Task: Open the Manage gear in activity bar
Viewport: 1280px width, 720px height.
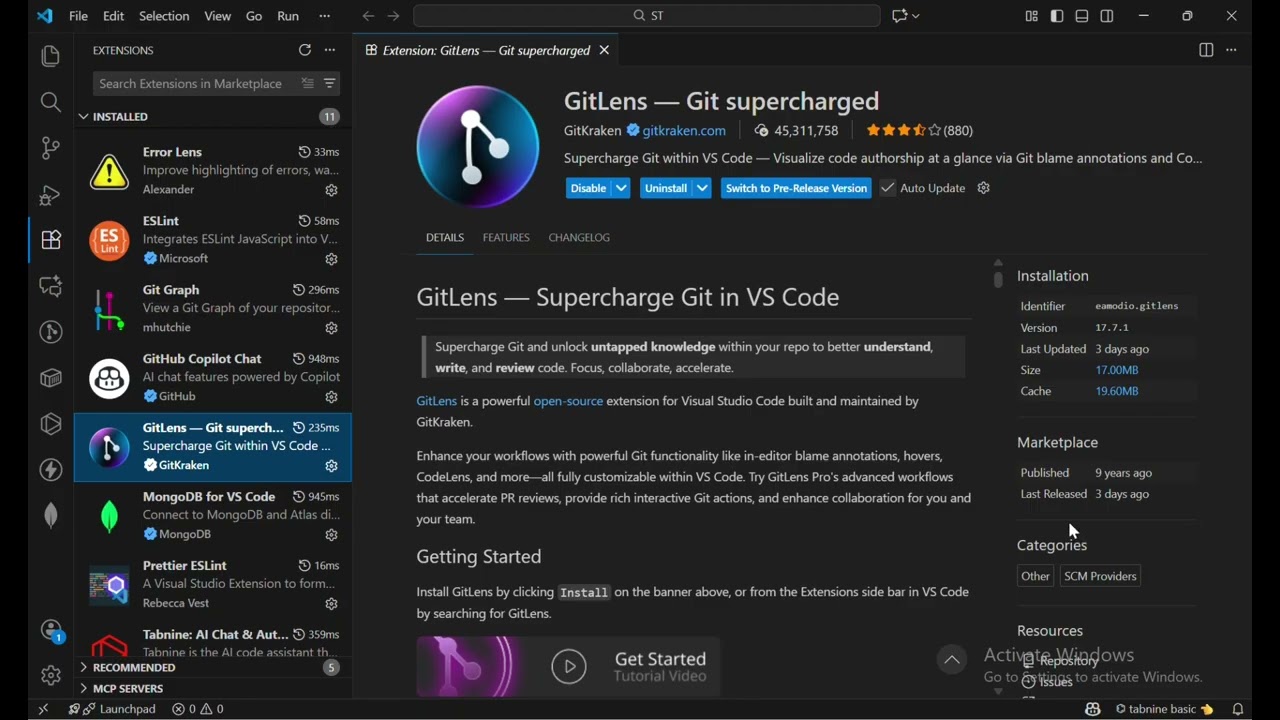Action: (x=50, y=677)
